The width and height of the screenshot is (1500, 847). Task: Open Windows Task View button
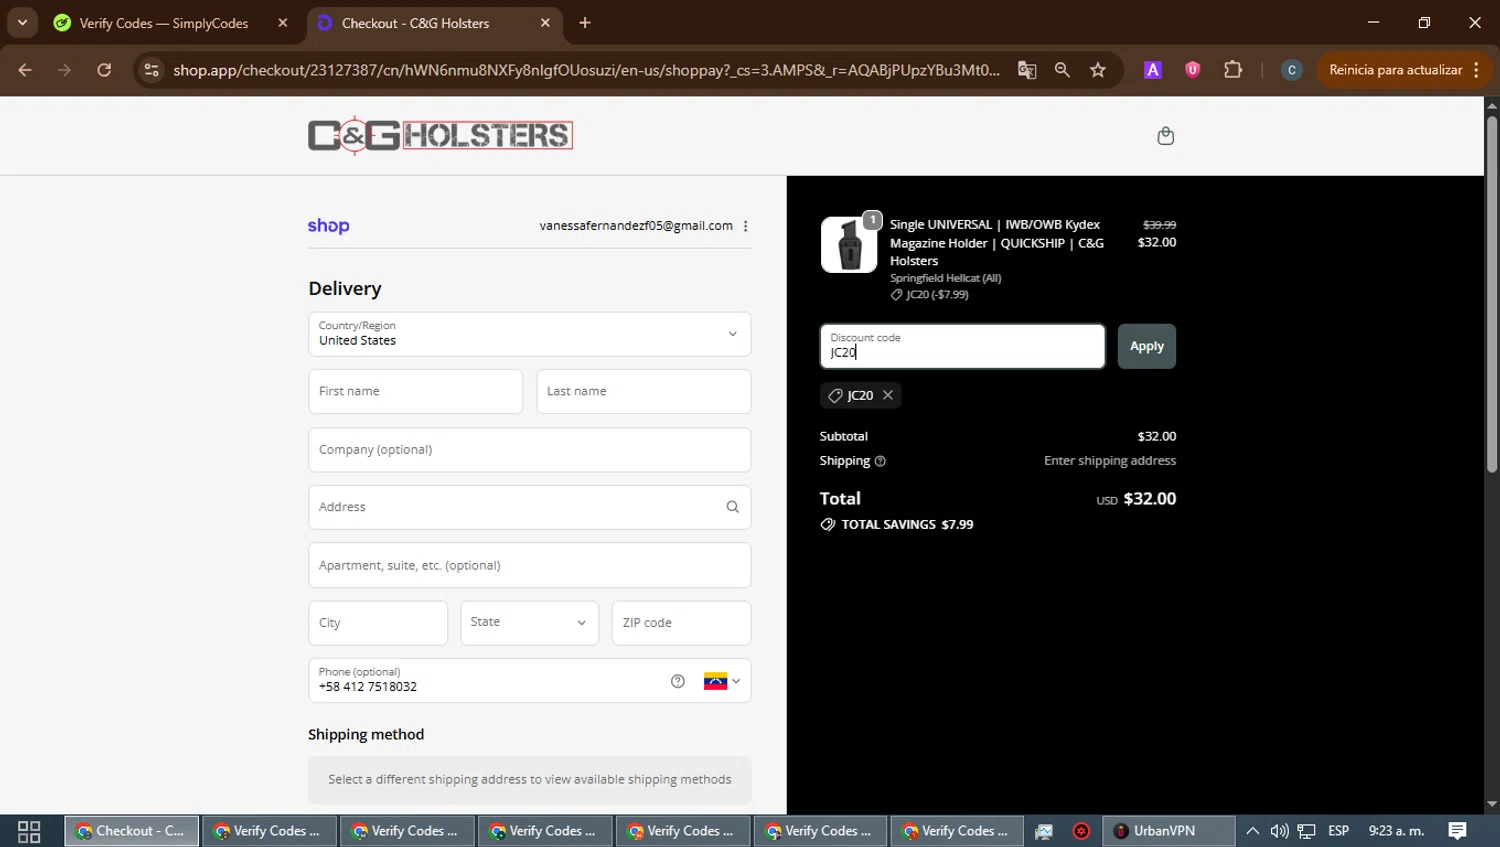[x=29, y=831]
